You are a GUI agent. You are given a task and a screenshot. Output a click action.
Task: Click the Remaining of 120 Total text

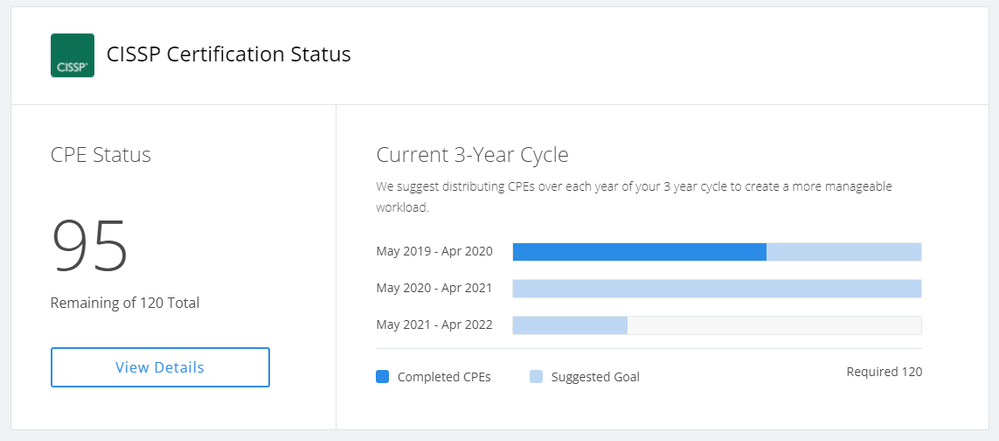coord(125,302)
